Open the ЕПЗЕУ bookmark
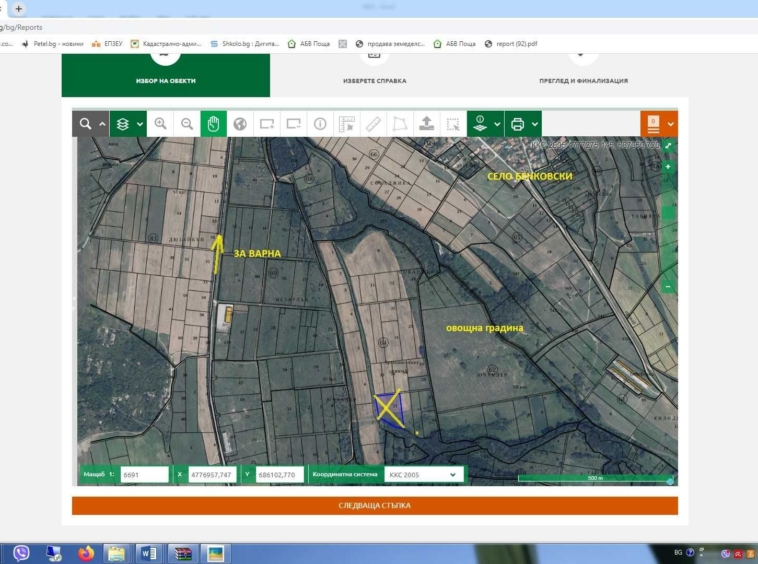This screenshot has width=758, height=564. [107, 43]
